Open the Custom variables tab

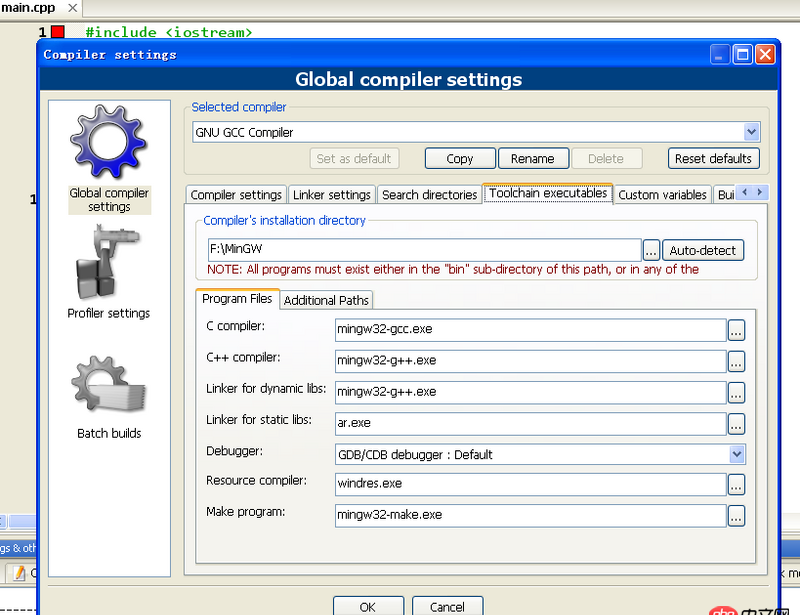coord(662,194)
